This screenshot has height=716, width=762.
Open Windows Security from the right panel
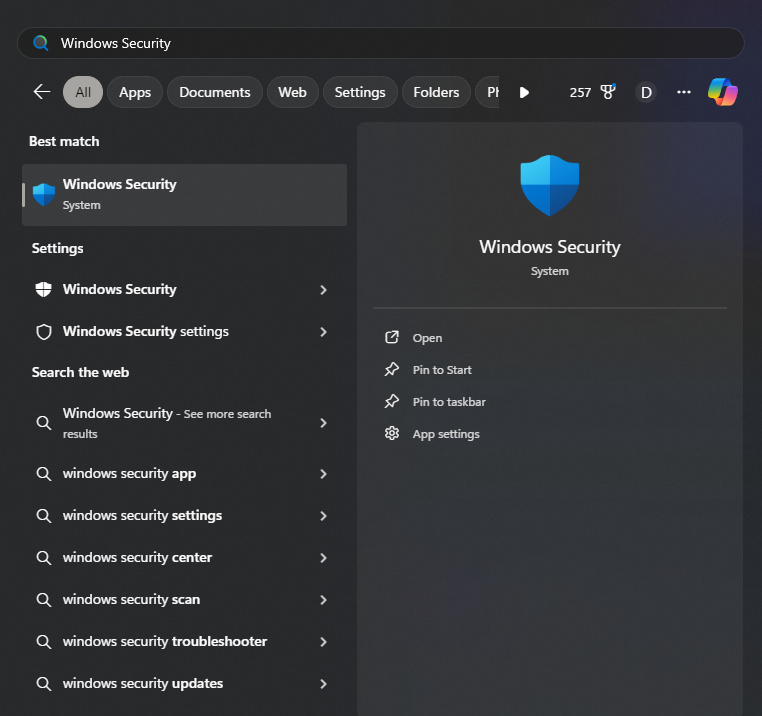point(427,338)
